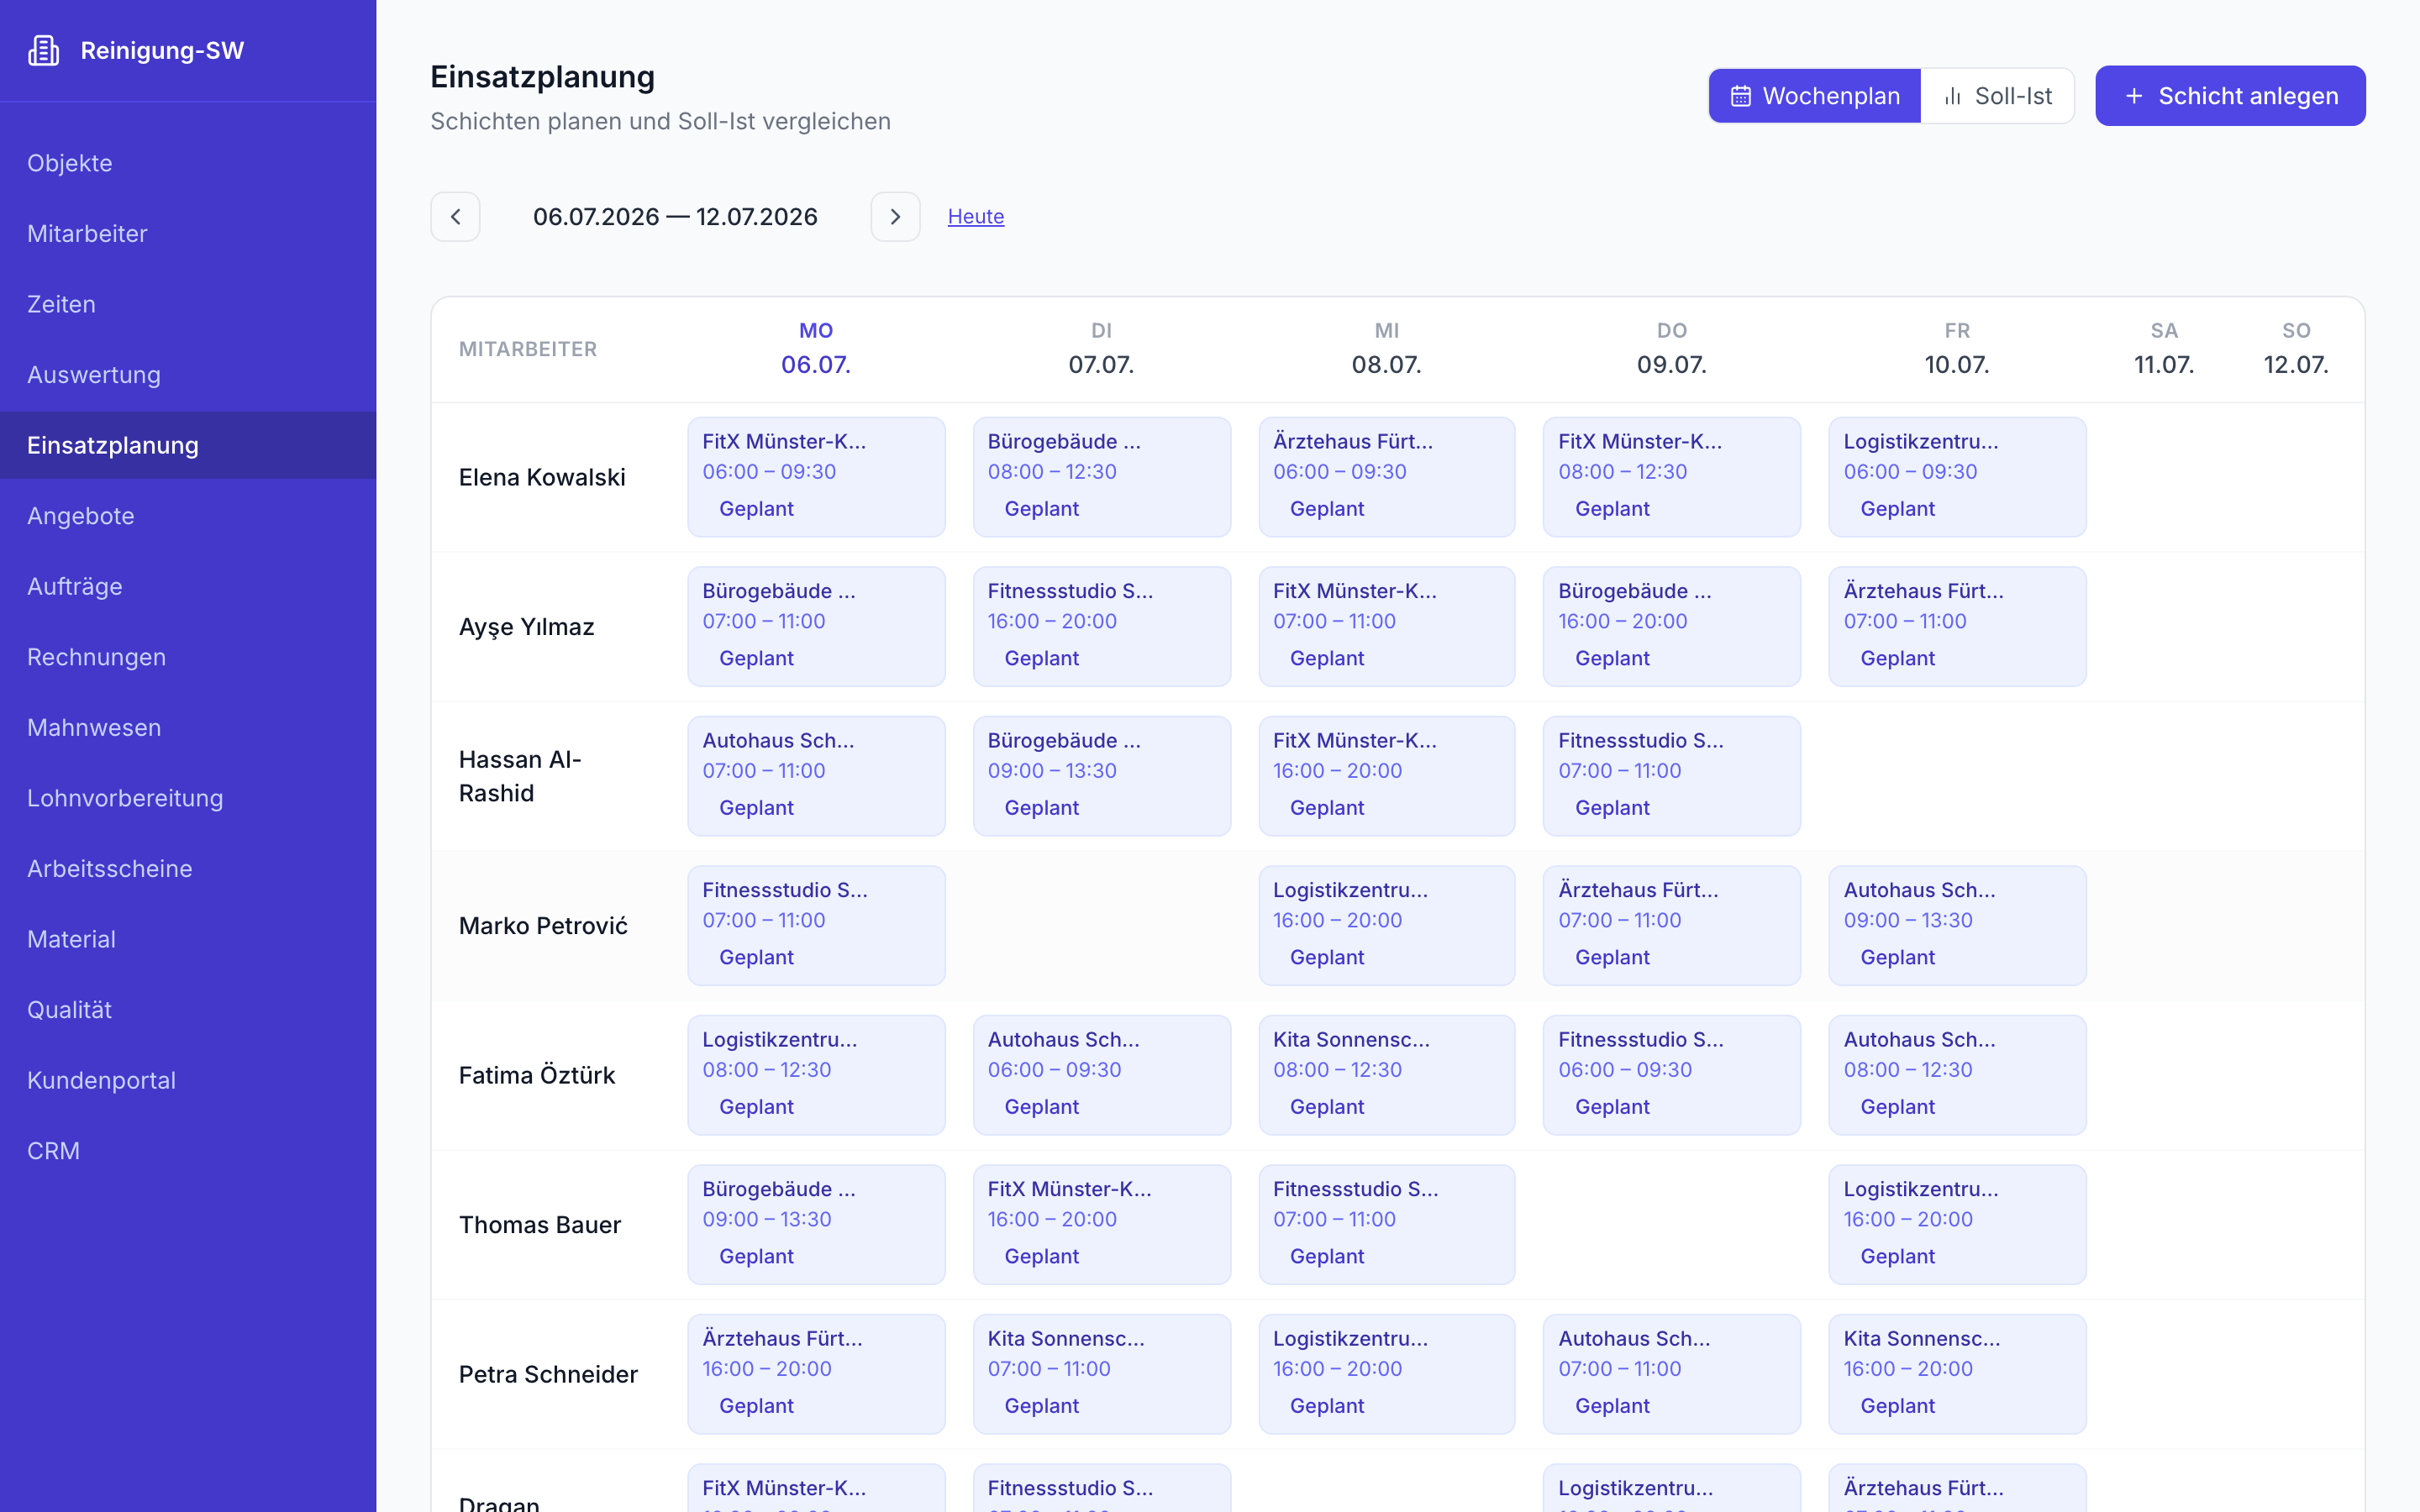The width and height of the screenshot is (2420, 1512).
Task: Click the Reinigung-SW building logo icon
Action: pos(44,50)
